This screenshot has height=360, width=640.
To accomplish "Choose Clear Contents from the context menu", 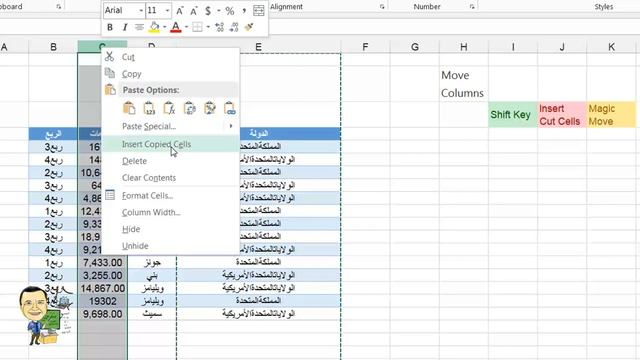I will coord(170,178).
